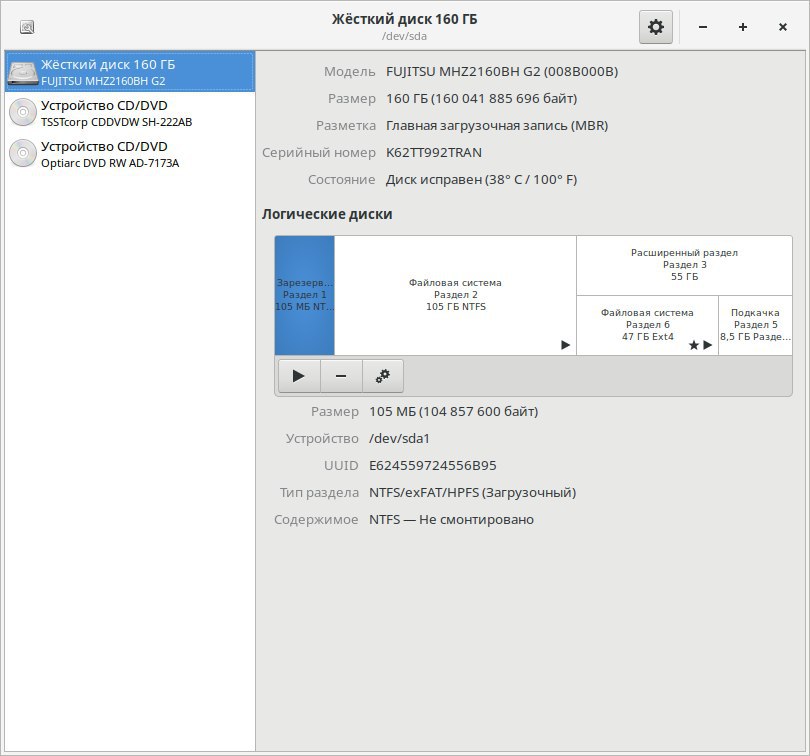
Task: Click the hard disk icon in the sidebar
Action: [x=23, y=72]
